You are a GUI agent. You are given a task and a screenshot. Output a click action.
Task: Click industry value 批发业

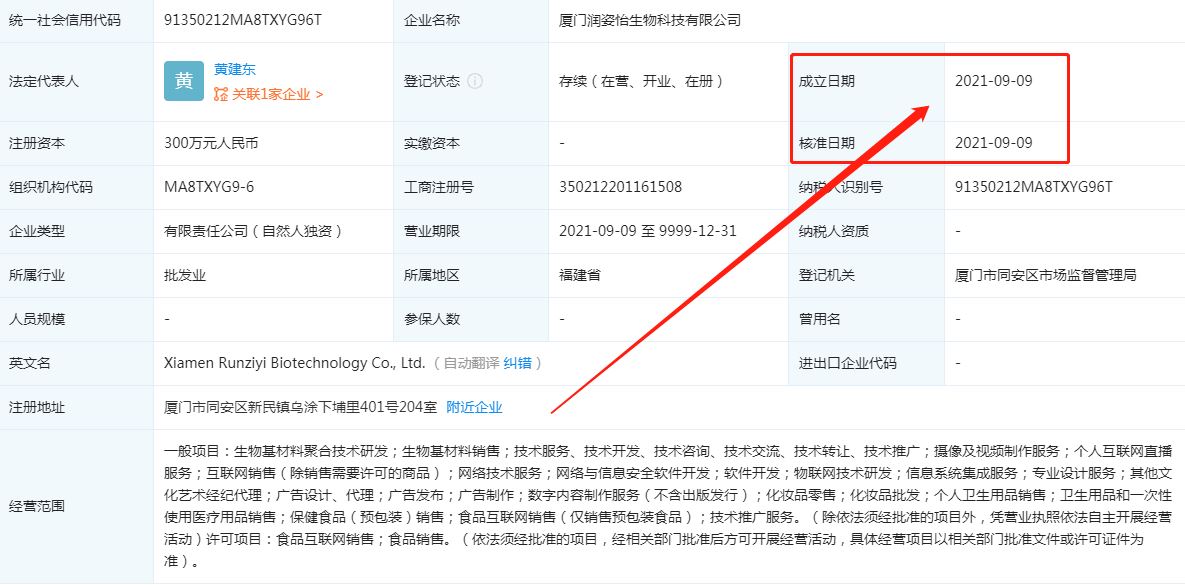click(x=185, y=275)
